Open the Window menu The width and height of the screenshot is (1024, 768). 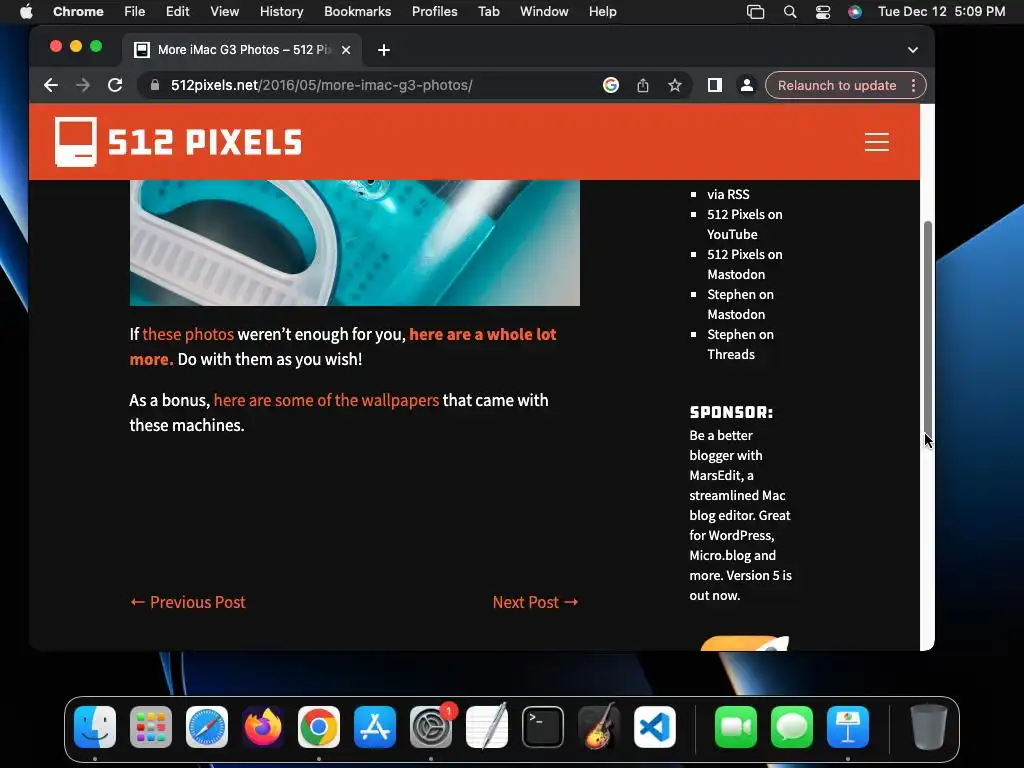pos(544,12)
